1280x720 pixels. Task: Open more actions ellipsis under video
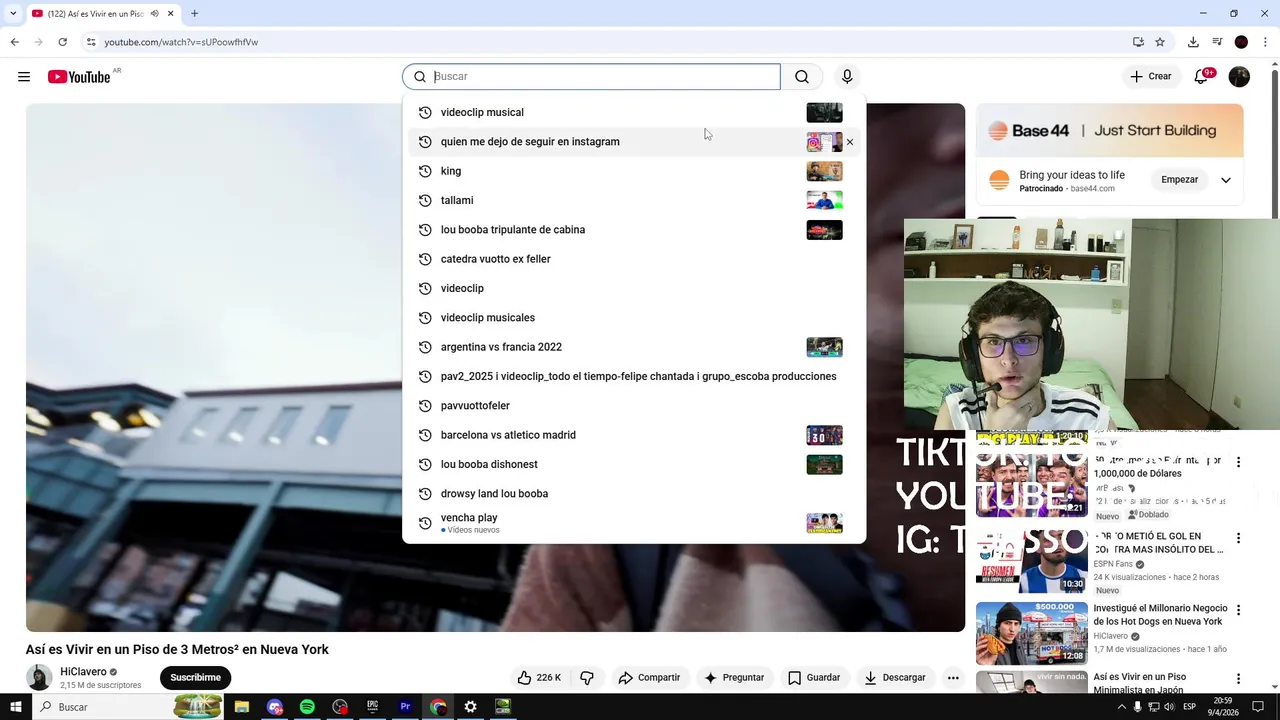(953, 678)
